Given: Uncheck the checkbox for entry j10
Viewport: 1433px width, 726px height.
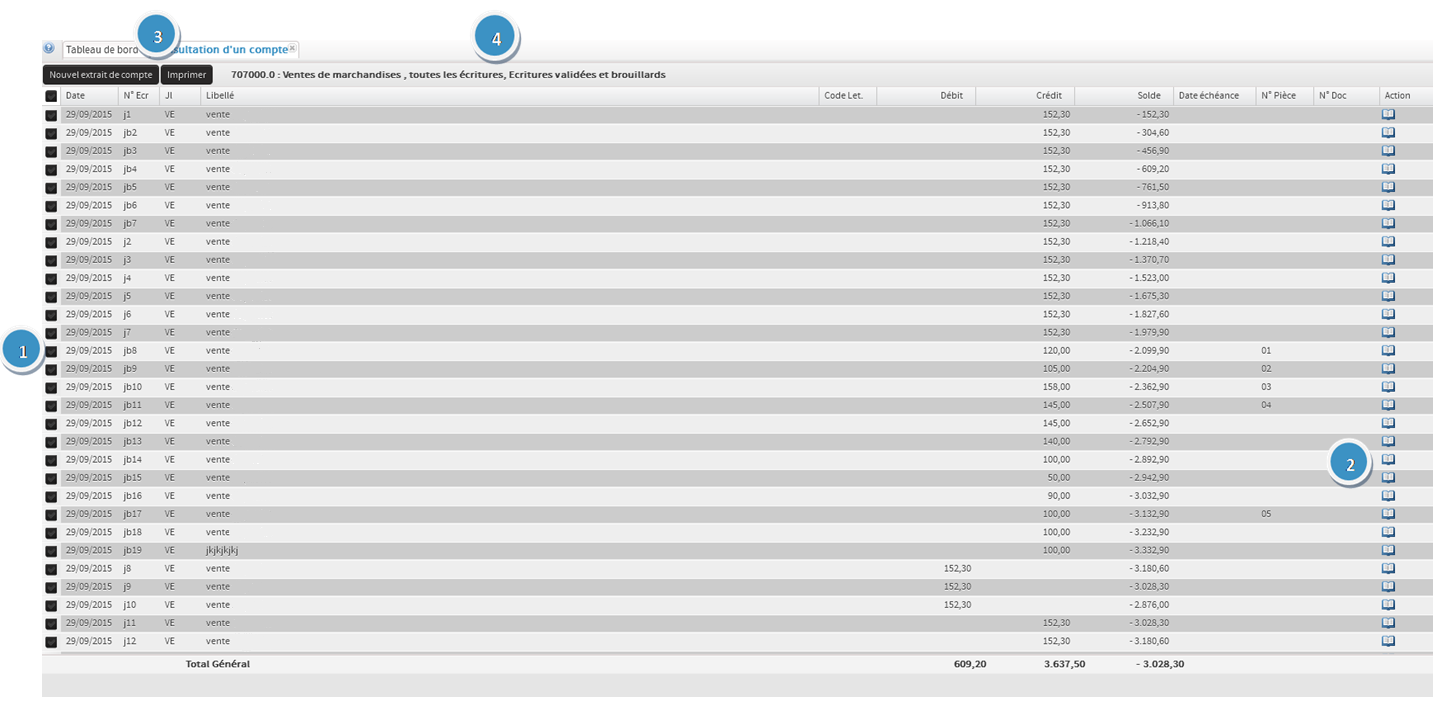Looking at the screenshot, I should coord(51,605).
